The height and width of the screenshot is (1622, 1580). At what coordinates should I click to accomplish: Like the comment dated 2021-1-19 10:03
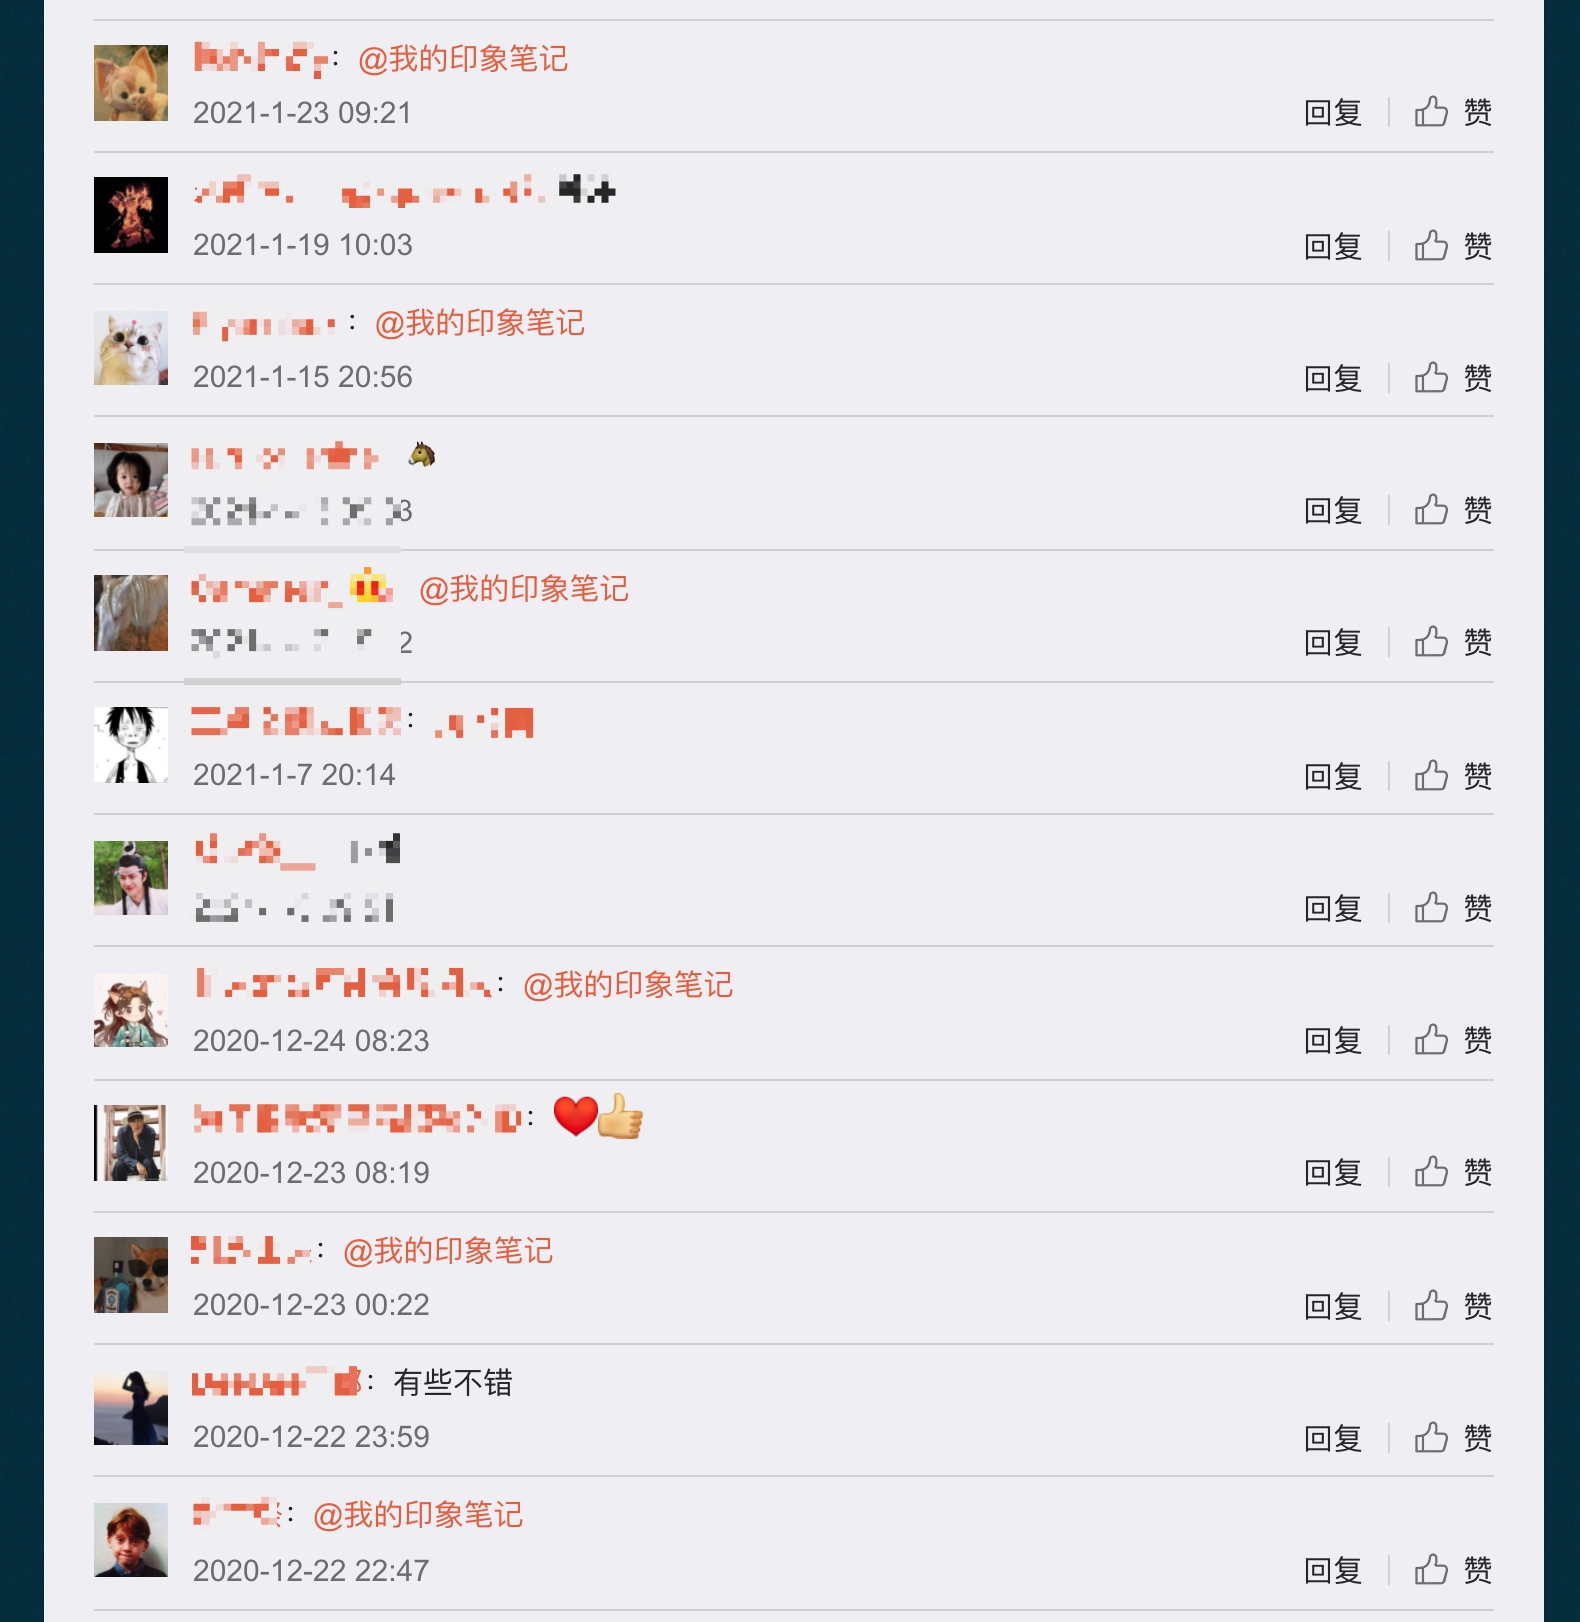pos(1452,246)
